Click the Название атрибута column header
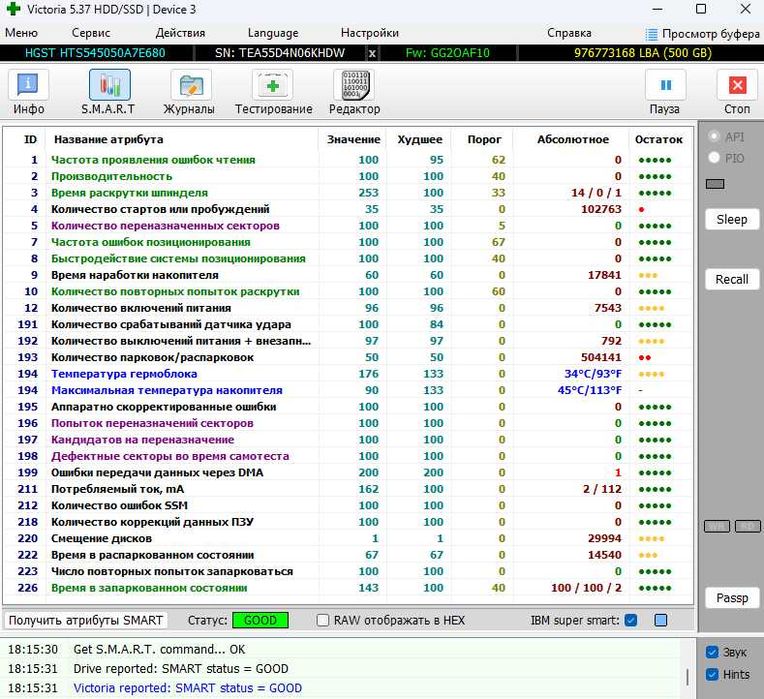The image size is (764, 699). click(x=108, y=139)
